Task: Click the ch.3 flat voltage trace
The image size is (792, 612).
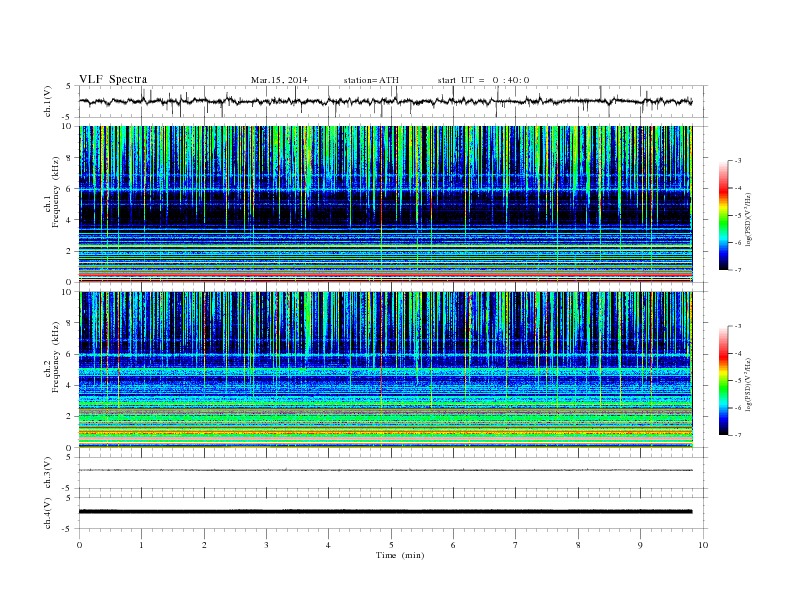Action: pyautogui.click(x=385, y=470)
